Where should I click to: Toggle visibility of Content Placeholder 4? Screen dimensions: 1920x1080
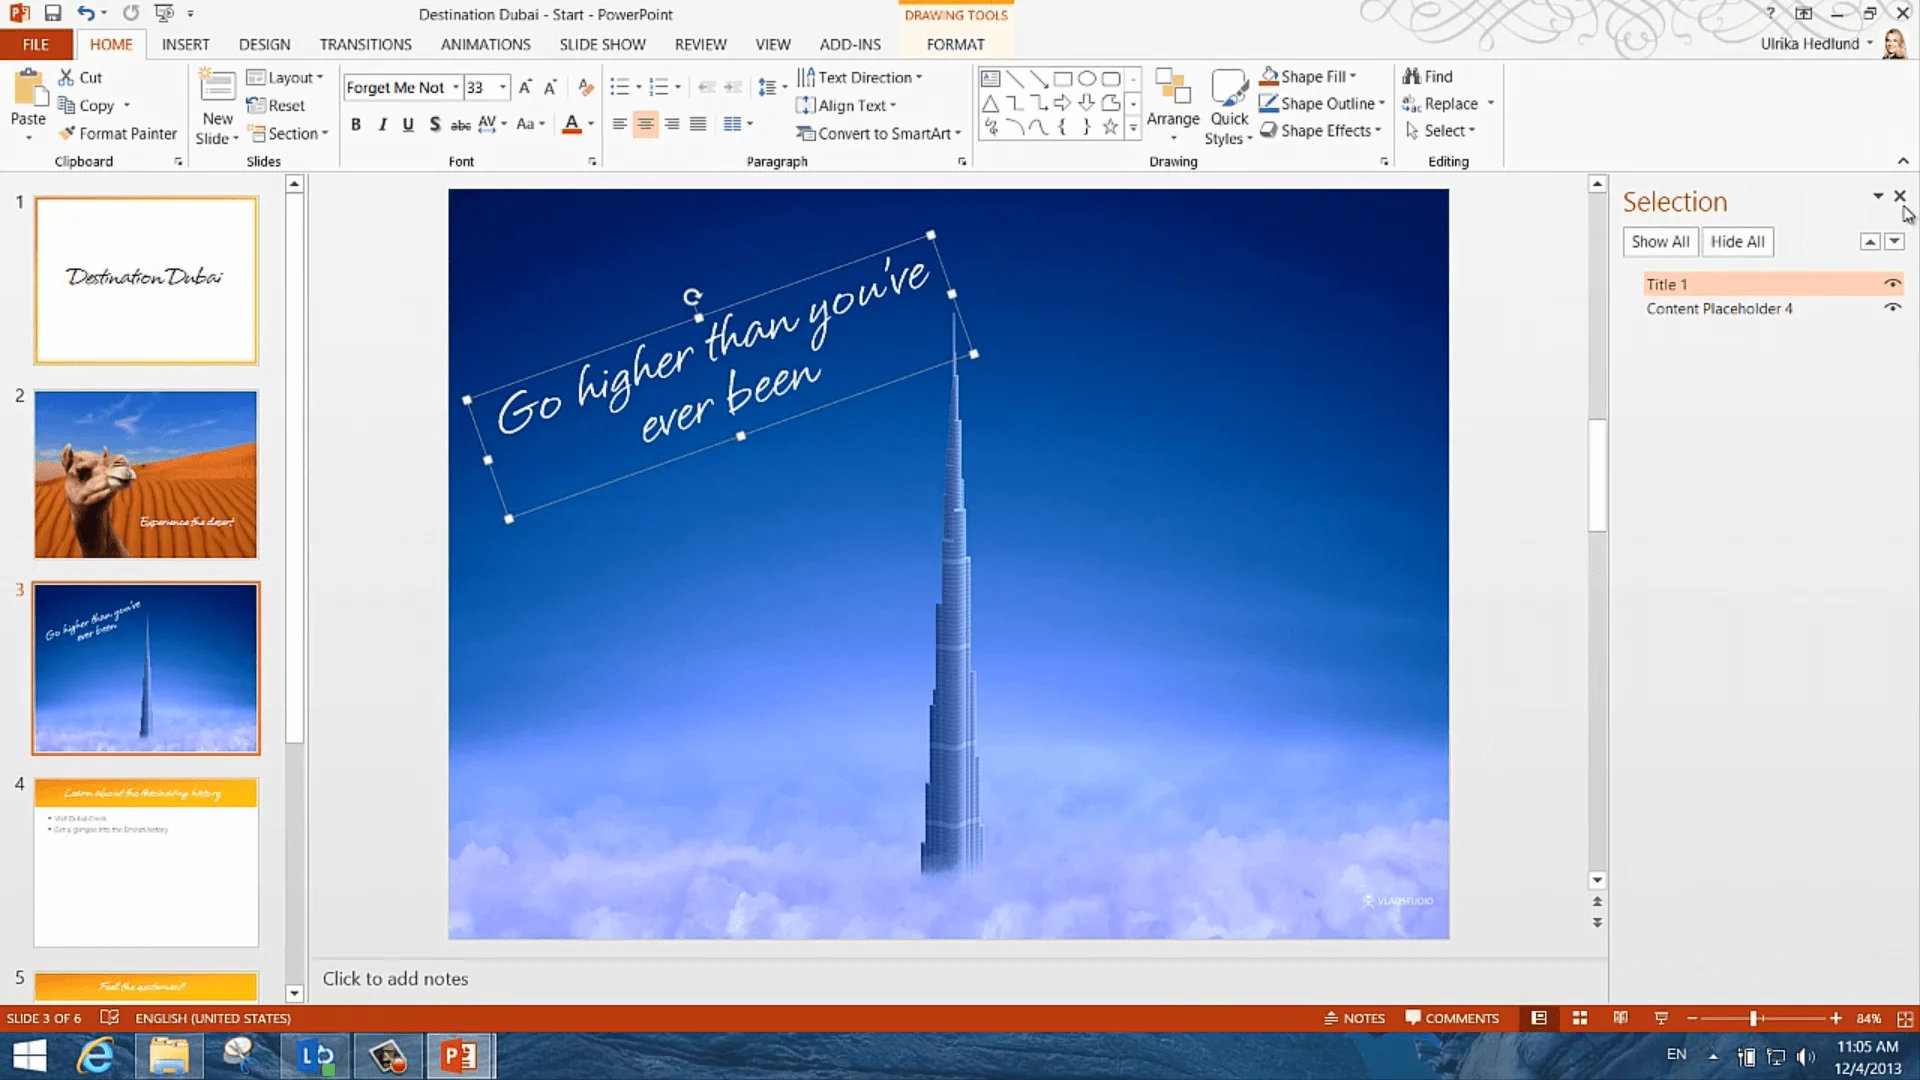1892,308
